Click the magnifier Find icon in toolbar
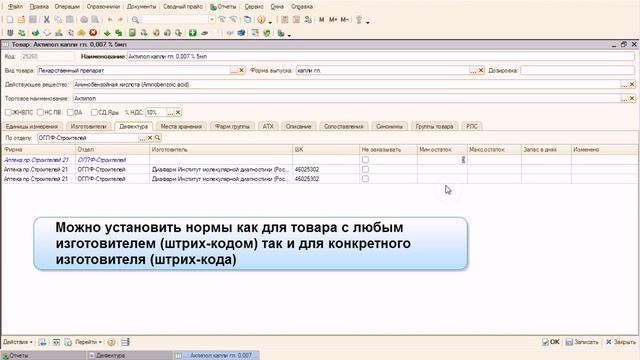Screen dimensions: 640x360 [135, 20]
